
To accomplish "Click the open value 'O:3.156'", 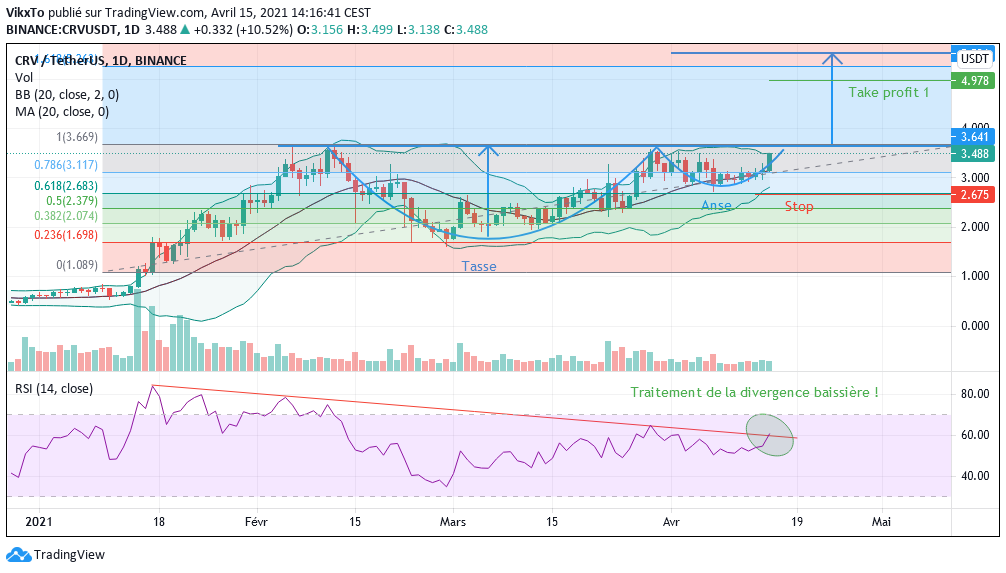I will (320, 30).
